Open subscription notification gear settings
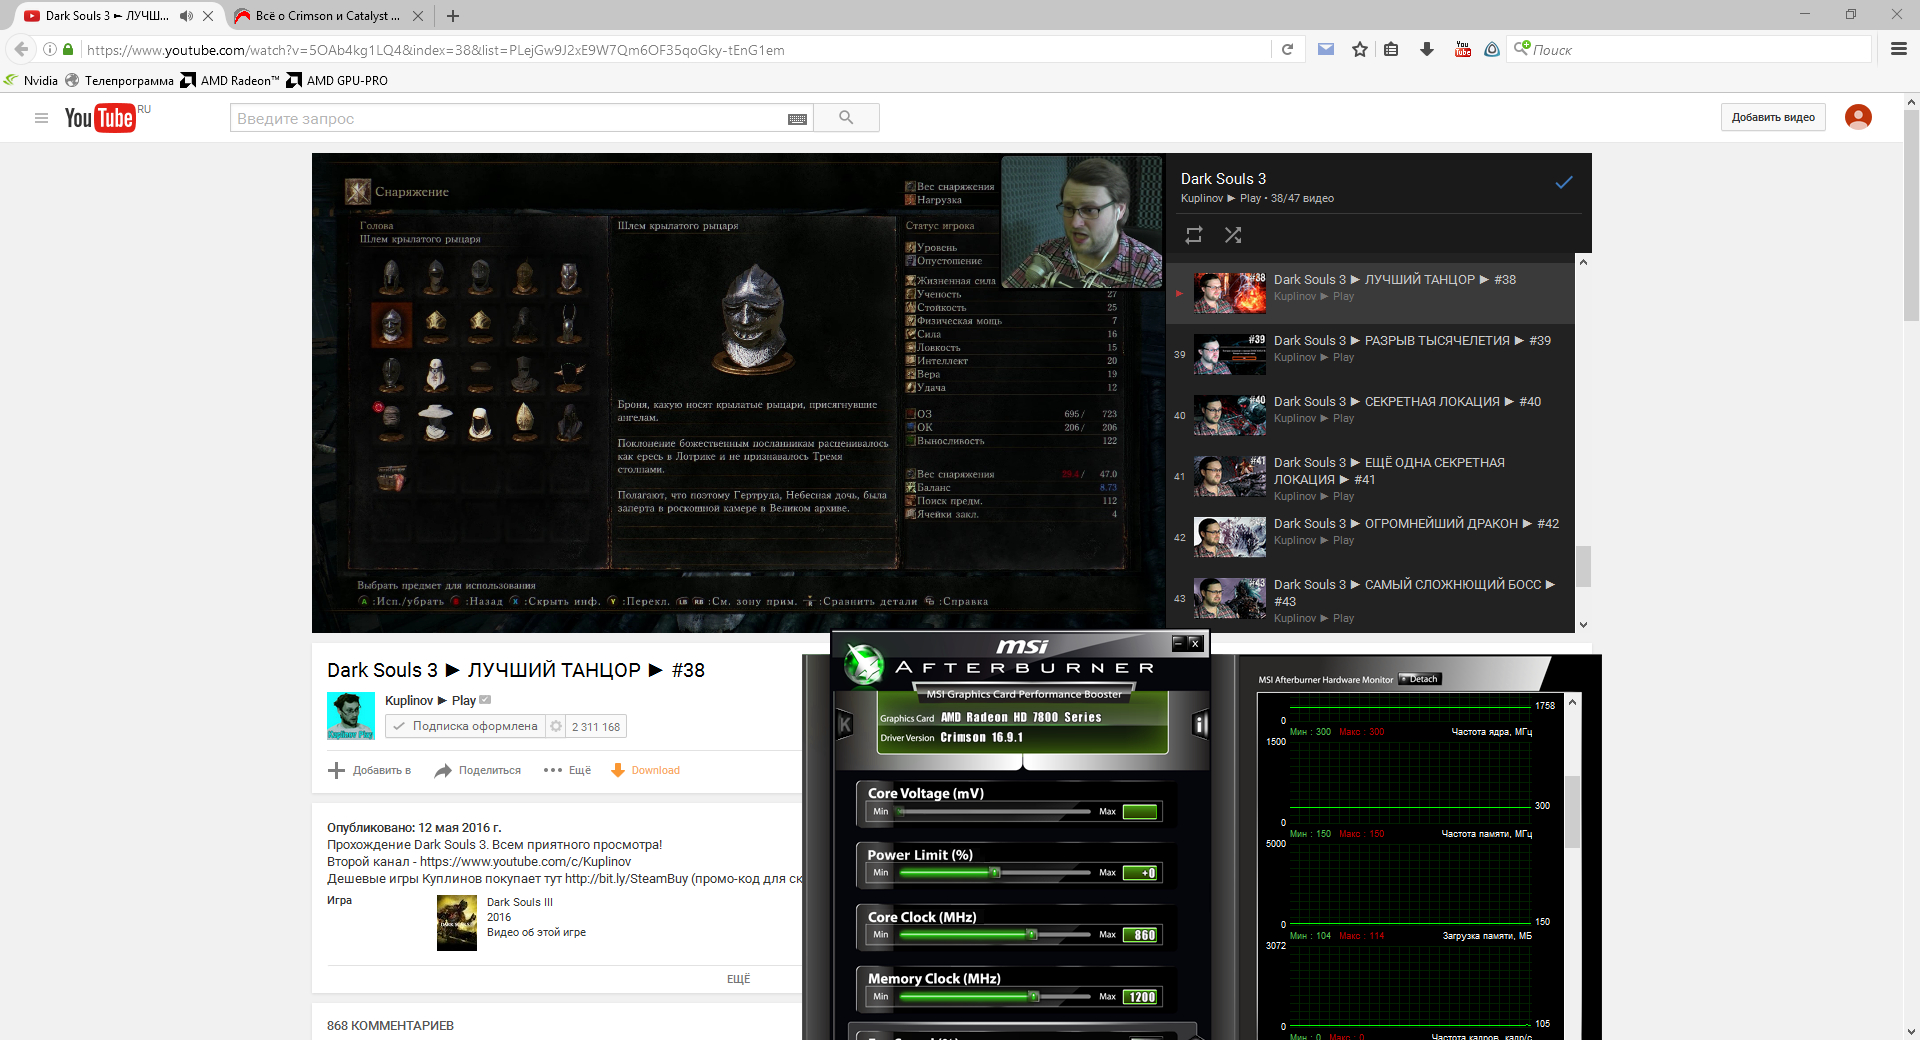 [x=556, y=726]
